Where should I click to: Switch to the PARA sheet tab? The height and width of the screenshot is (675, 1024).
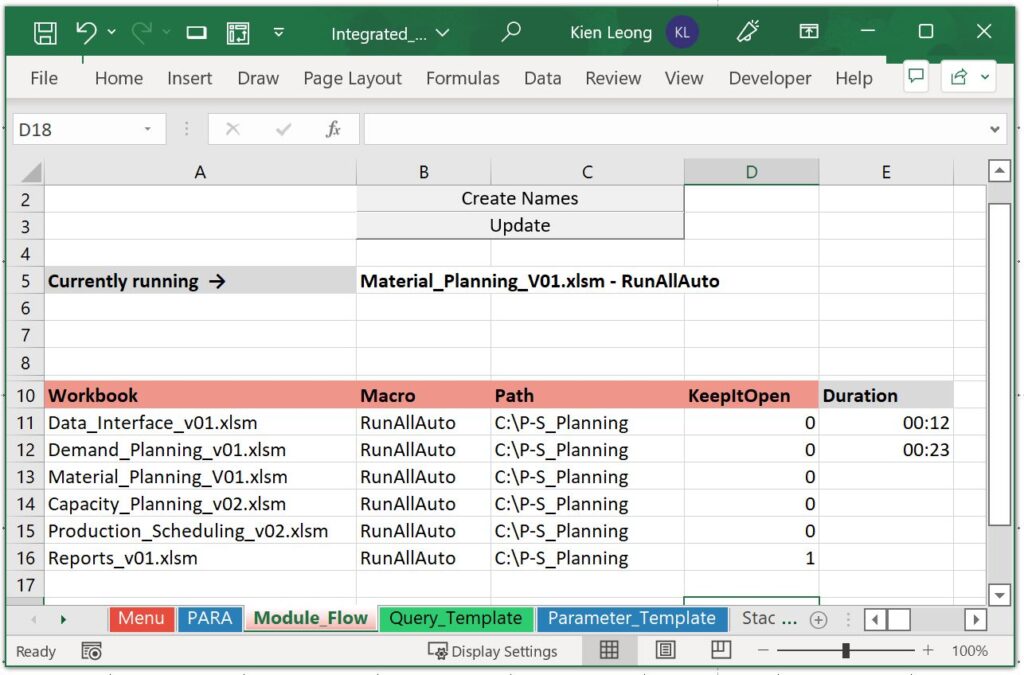coord(209,618)
